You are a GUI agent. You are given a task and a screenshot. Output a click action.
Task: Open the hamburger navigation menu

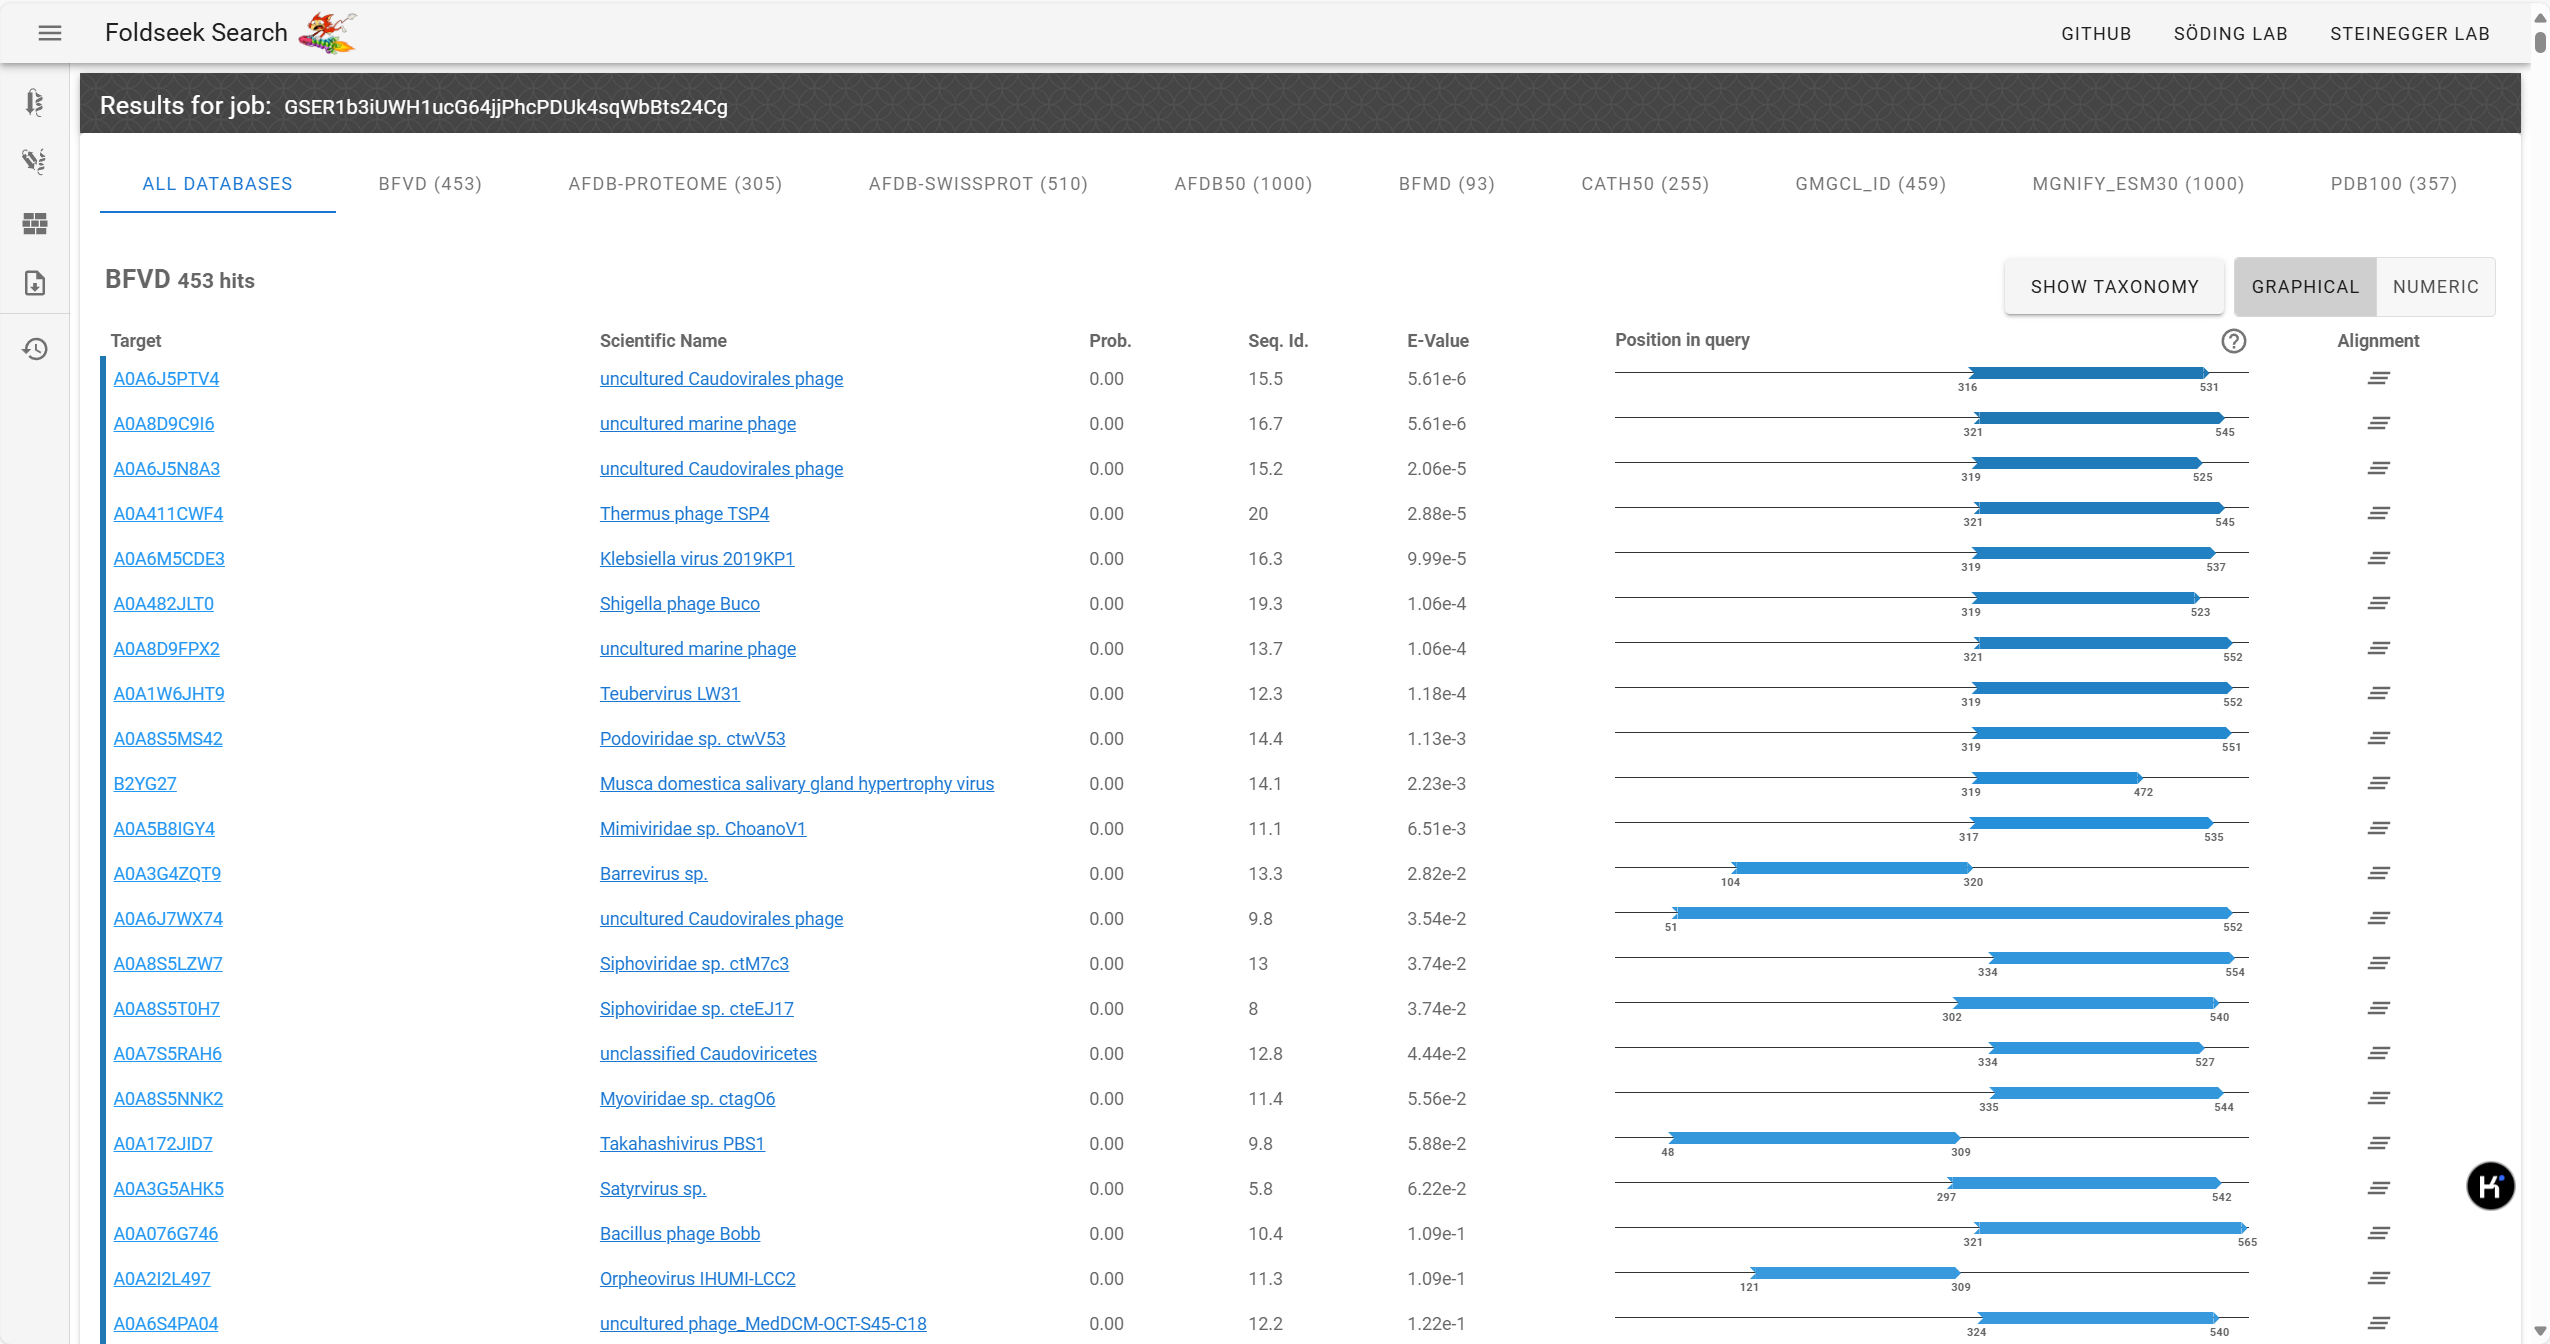click(x=50, y=33)
